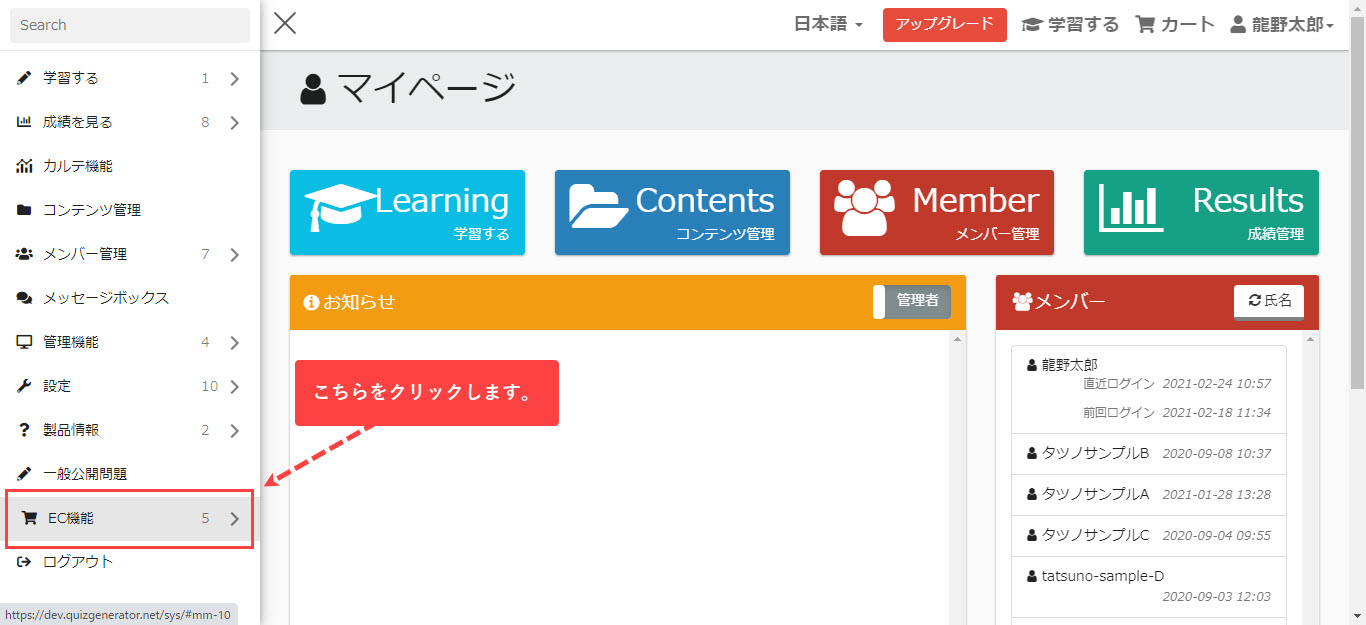Open the cart icon in top bar
This screenshot has height=625, width=1366.
1145,25
